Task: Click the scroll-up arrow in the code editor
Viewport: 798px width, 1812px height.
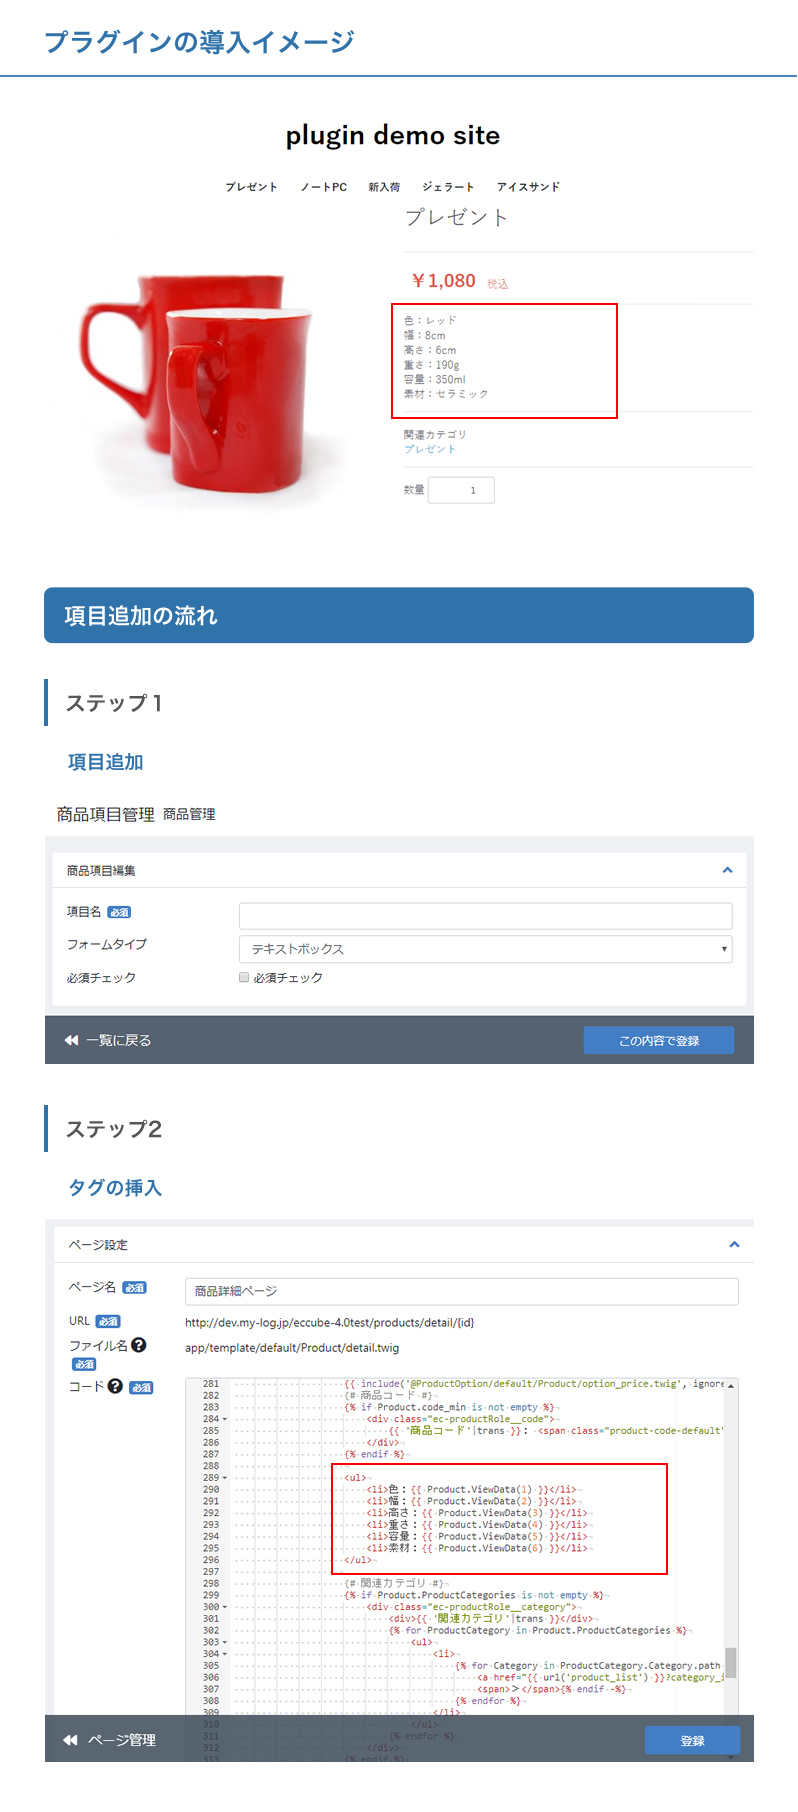Action: [731, 1386]
